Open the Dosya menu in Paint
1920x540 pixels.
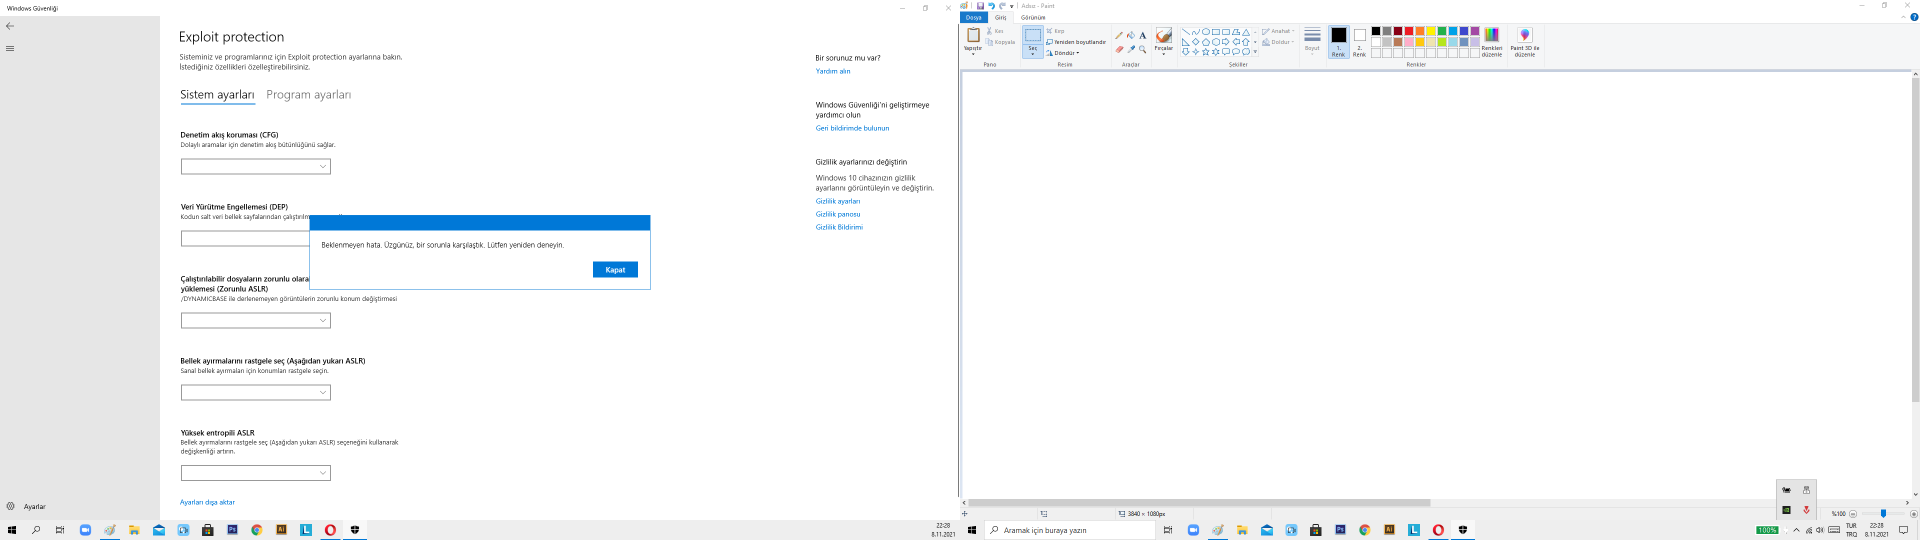(x=973, y=17)
